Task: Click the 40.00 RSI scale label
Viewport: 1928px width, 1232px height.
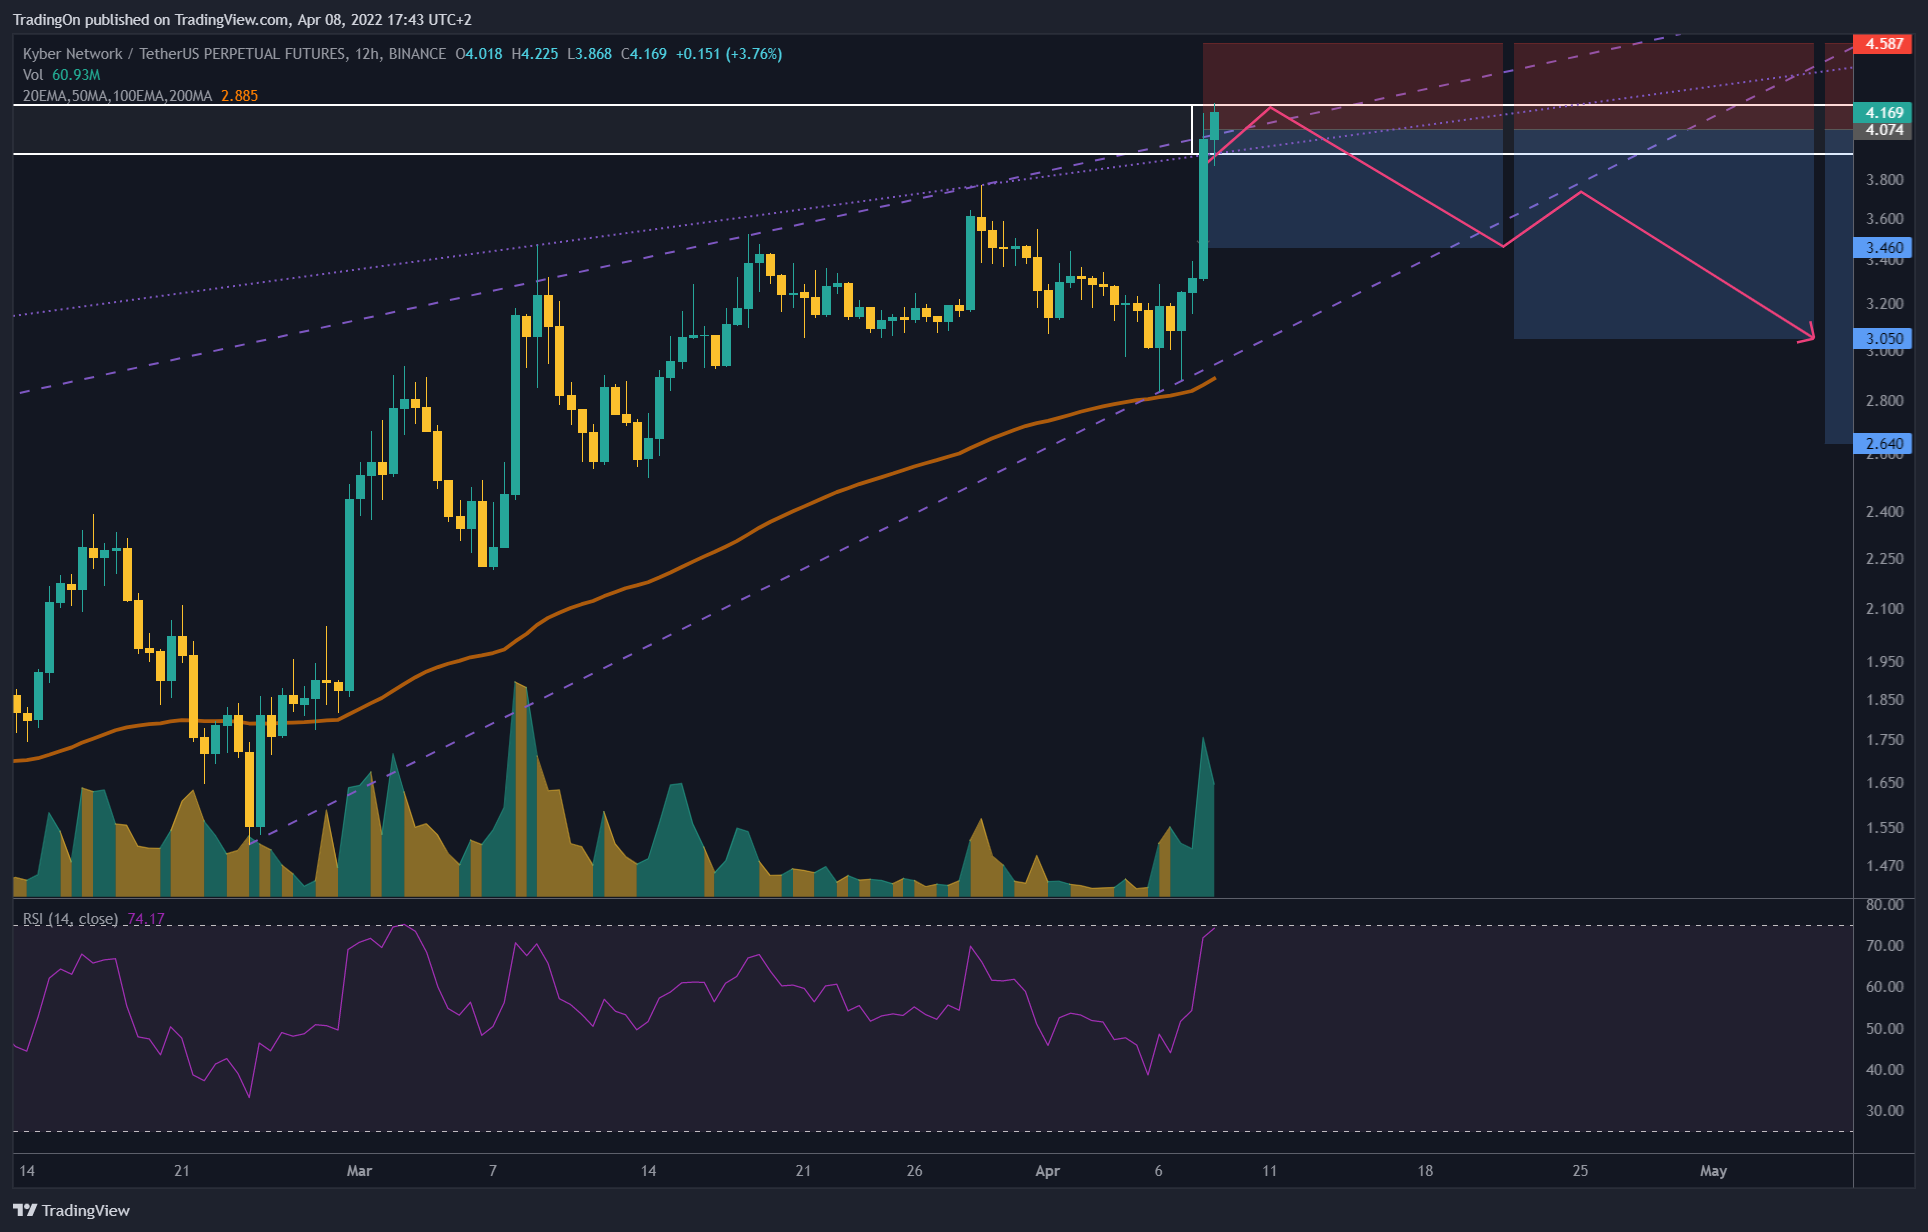Action: pos(1884,1070)
